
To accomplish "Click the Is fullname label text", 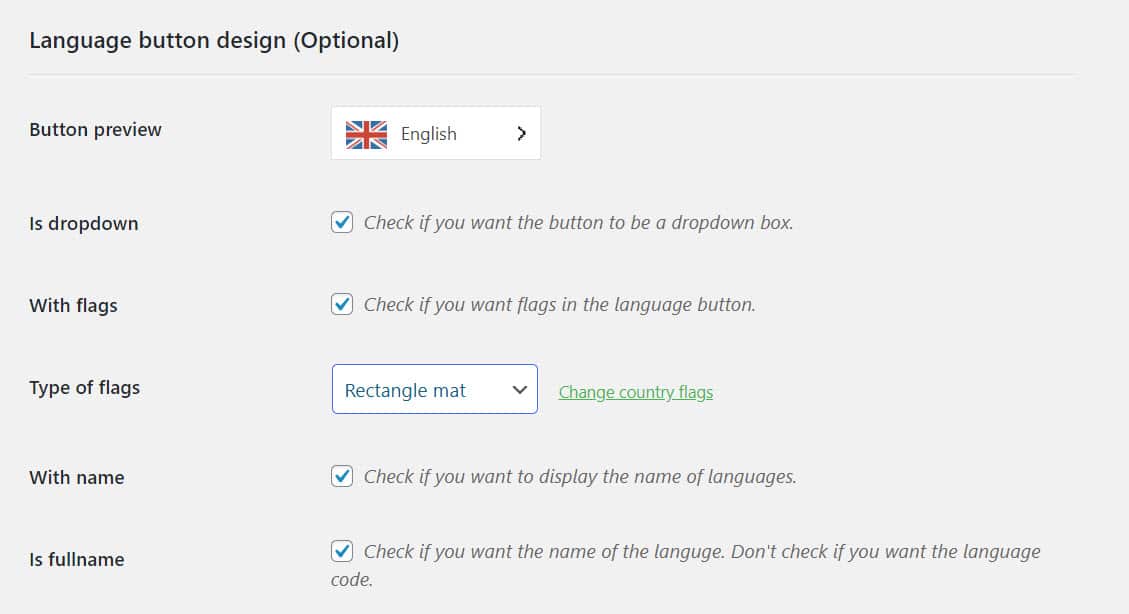I will point(77,559).
